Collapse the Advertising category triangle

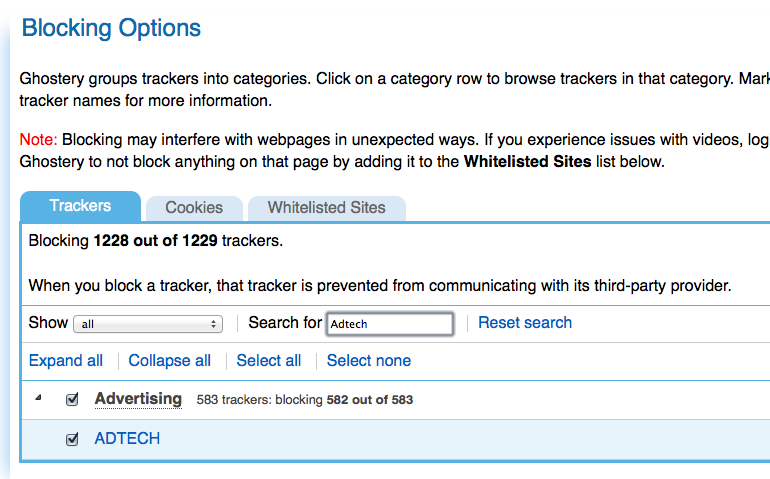tap(38, 398)
